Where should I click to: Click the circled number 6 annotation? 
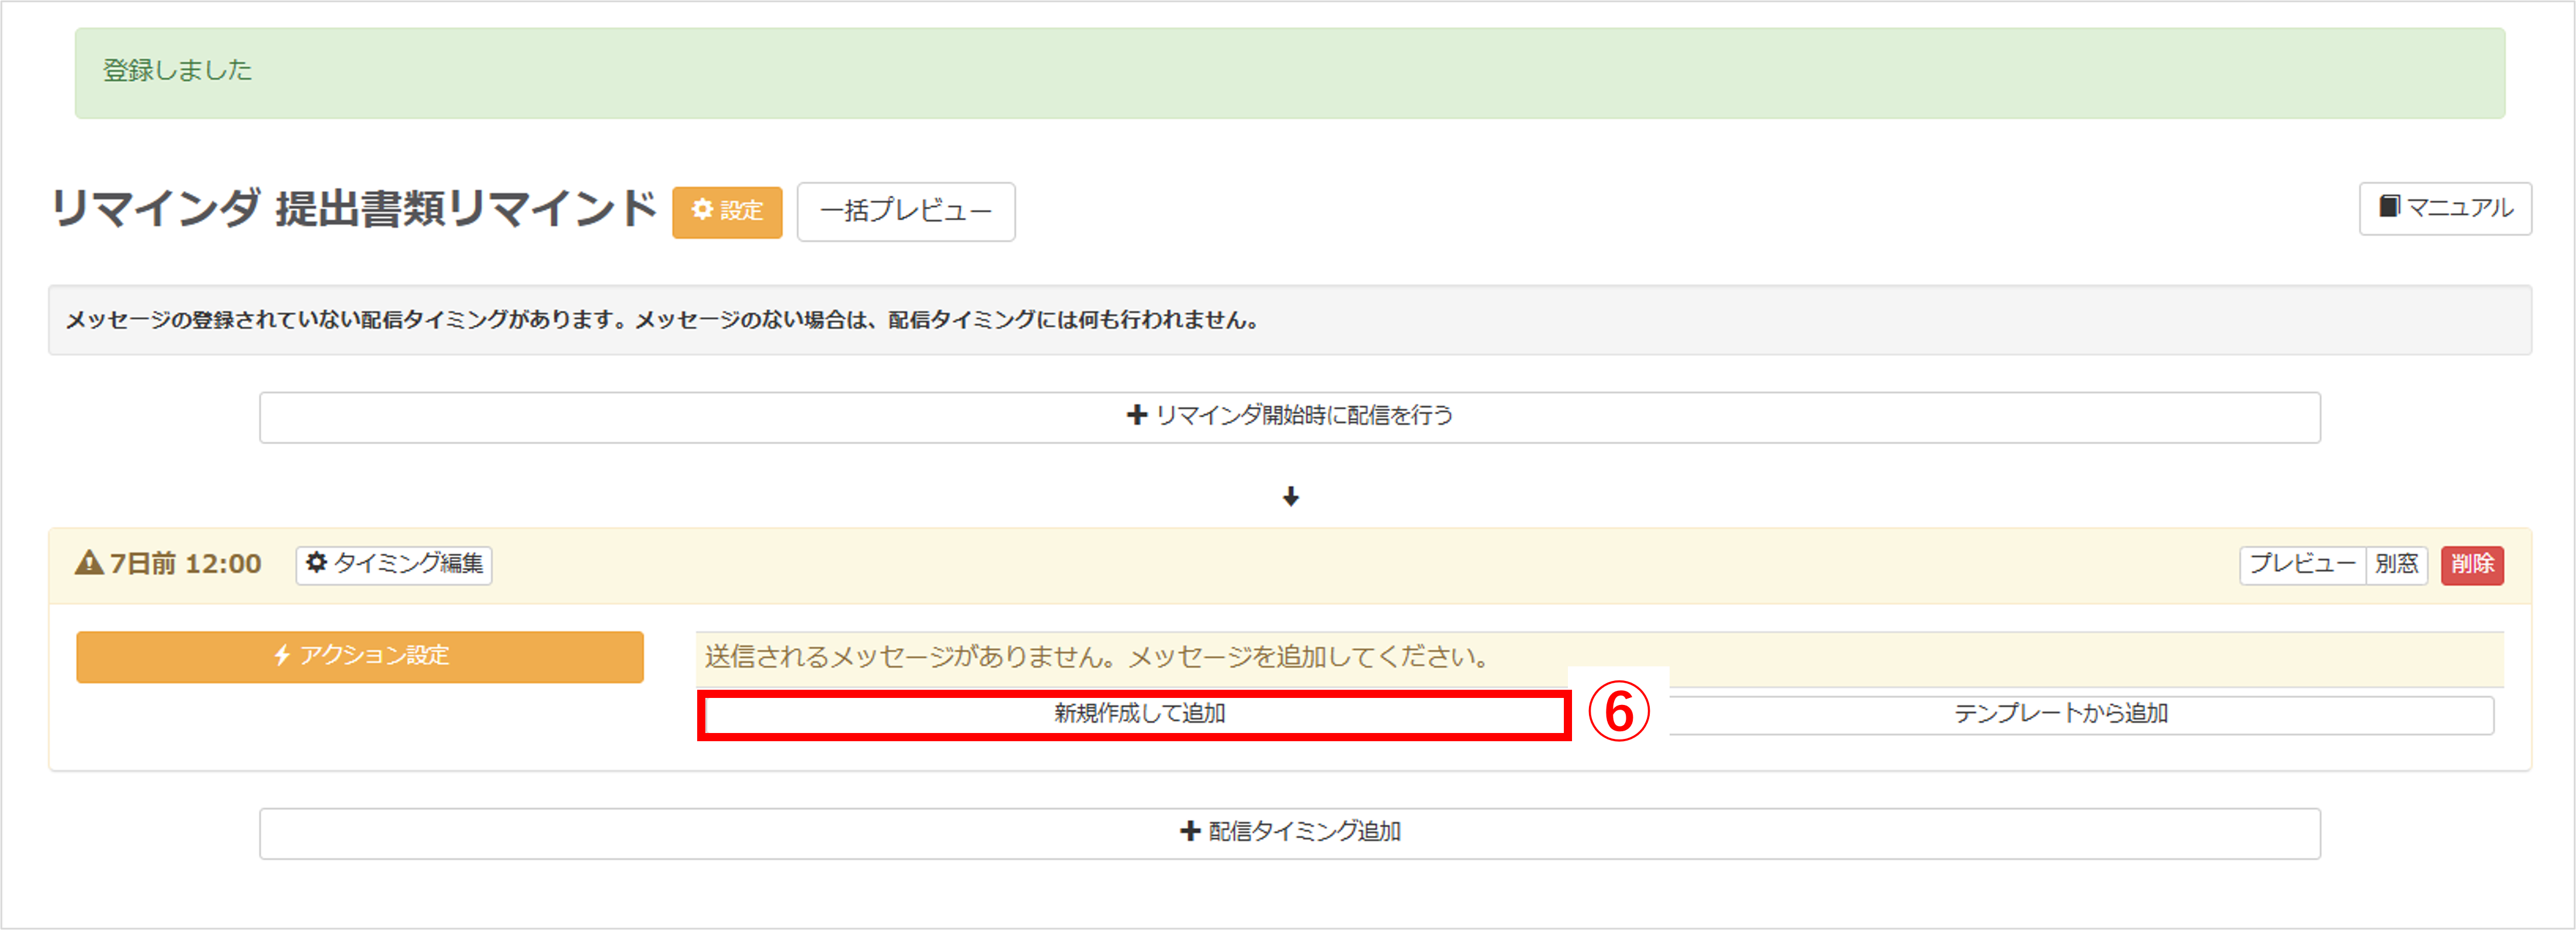(x=1618, y=712)
